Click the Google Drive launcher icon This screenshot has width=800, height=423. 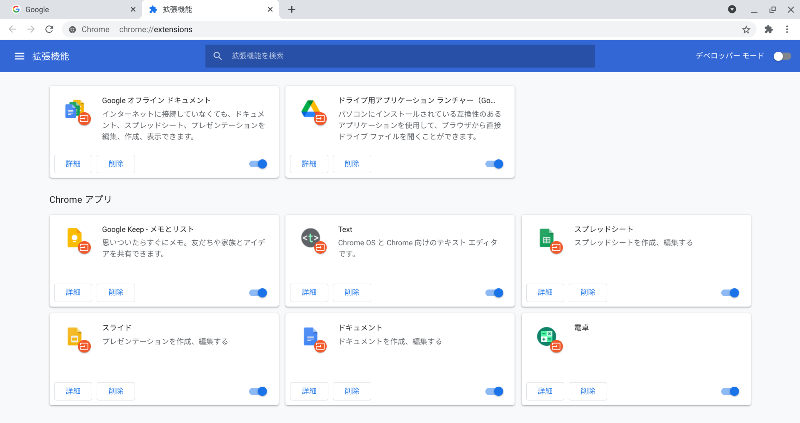pos(313,112)
